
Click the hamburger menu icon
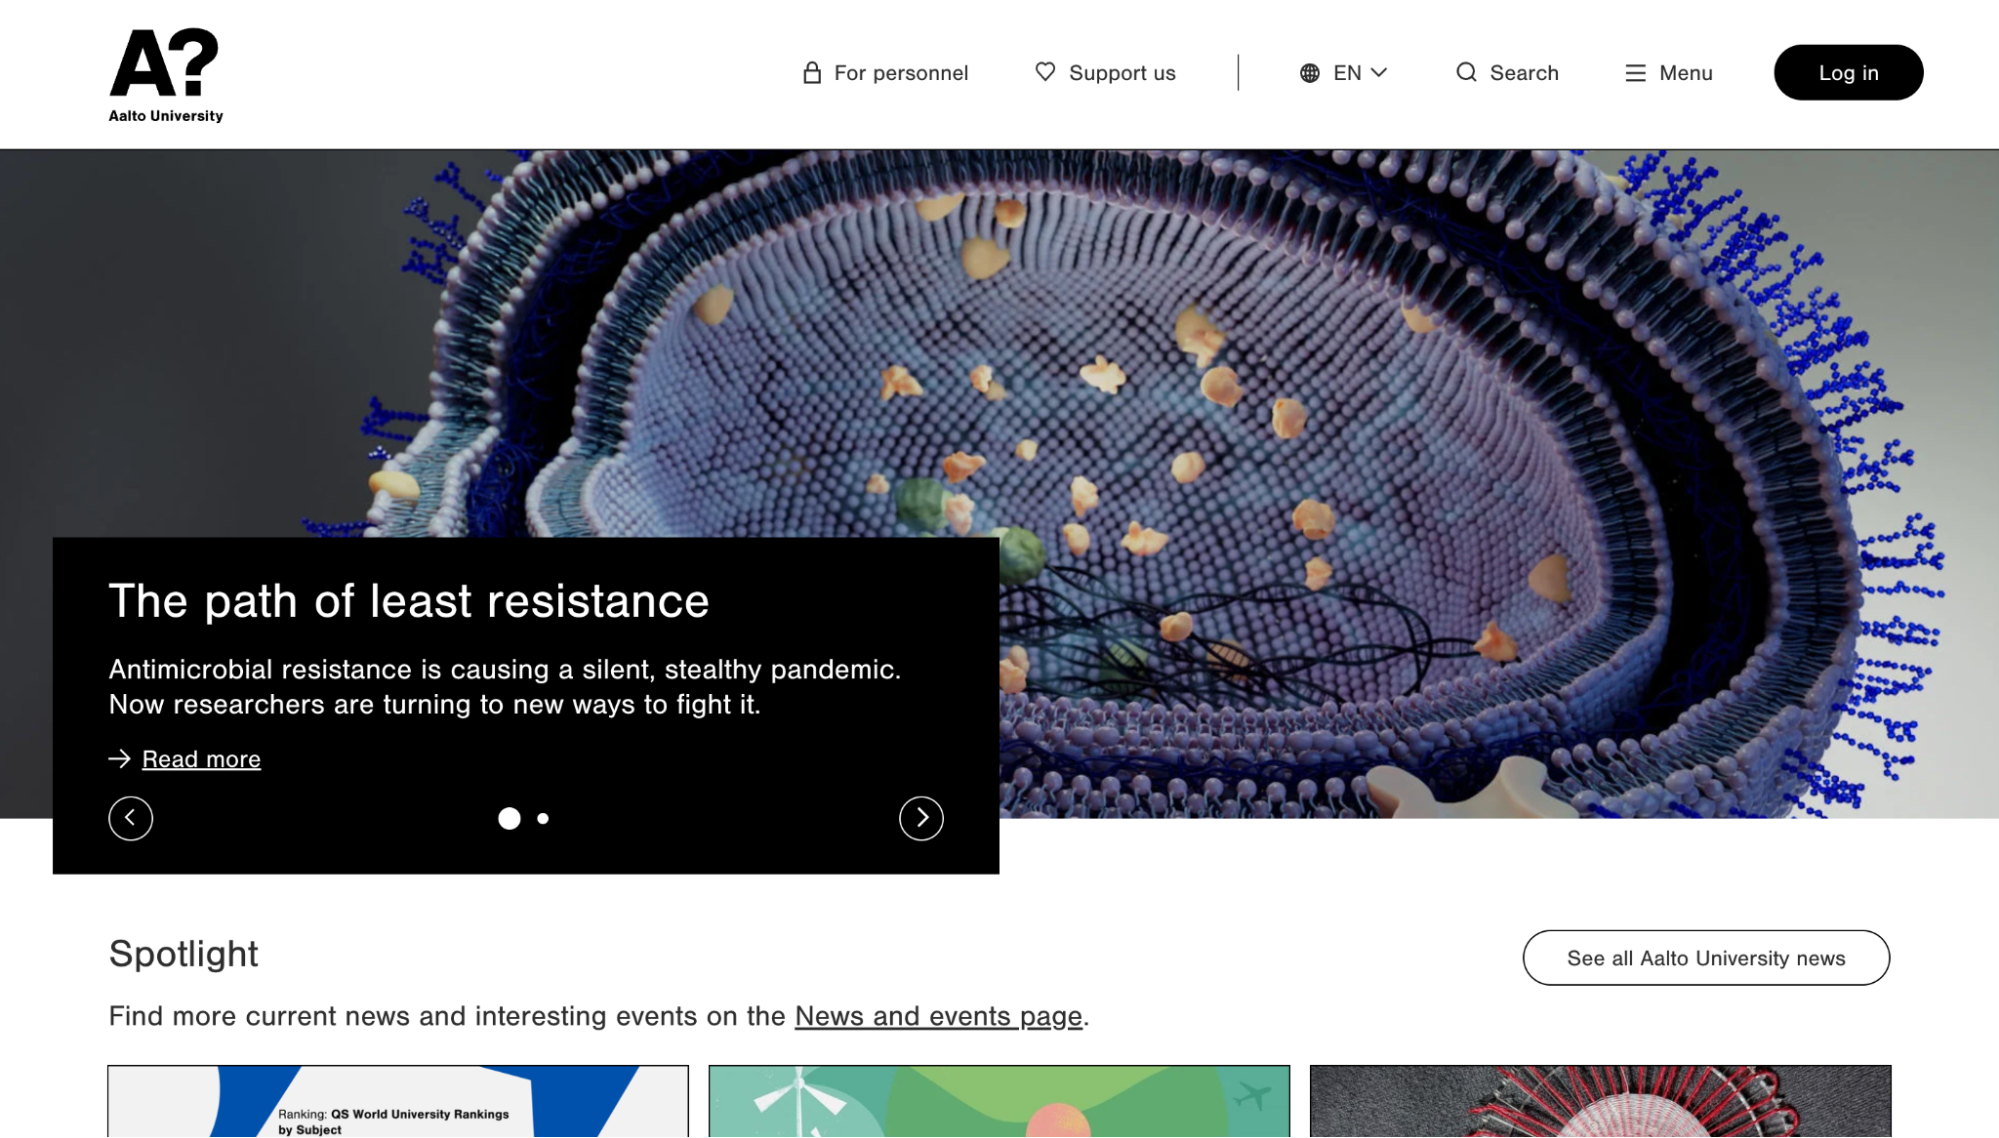[x=1635, y=73]
